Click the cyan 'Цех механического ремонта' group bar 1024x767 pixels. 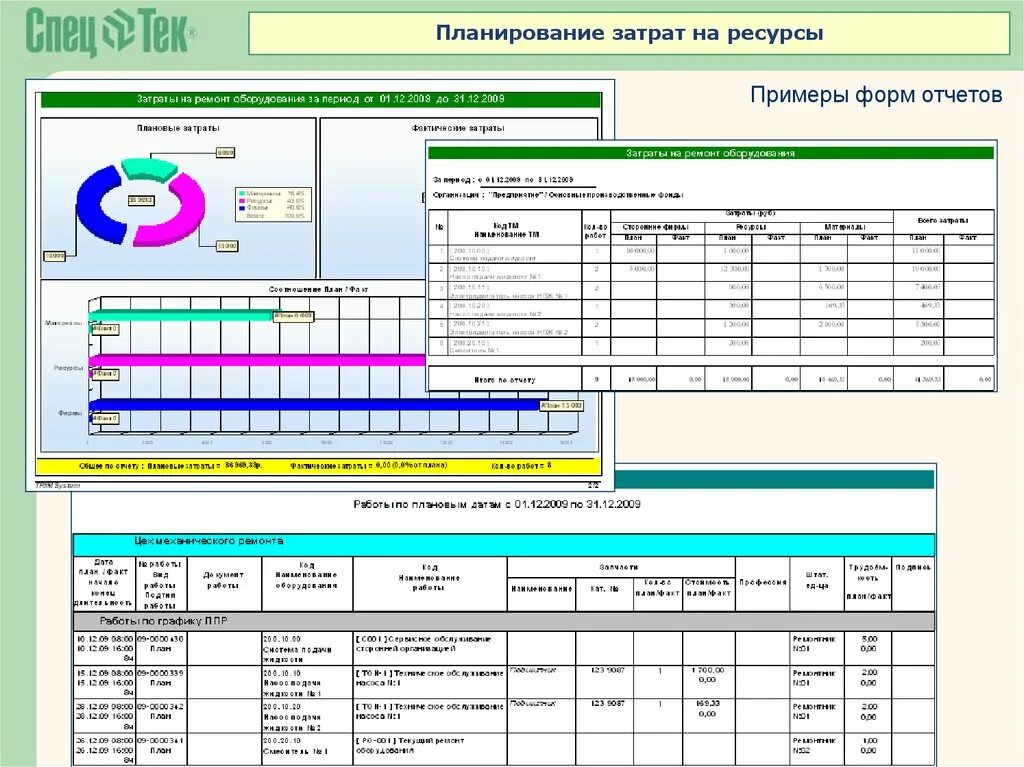[x=504, y=544]
